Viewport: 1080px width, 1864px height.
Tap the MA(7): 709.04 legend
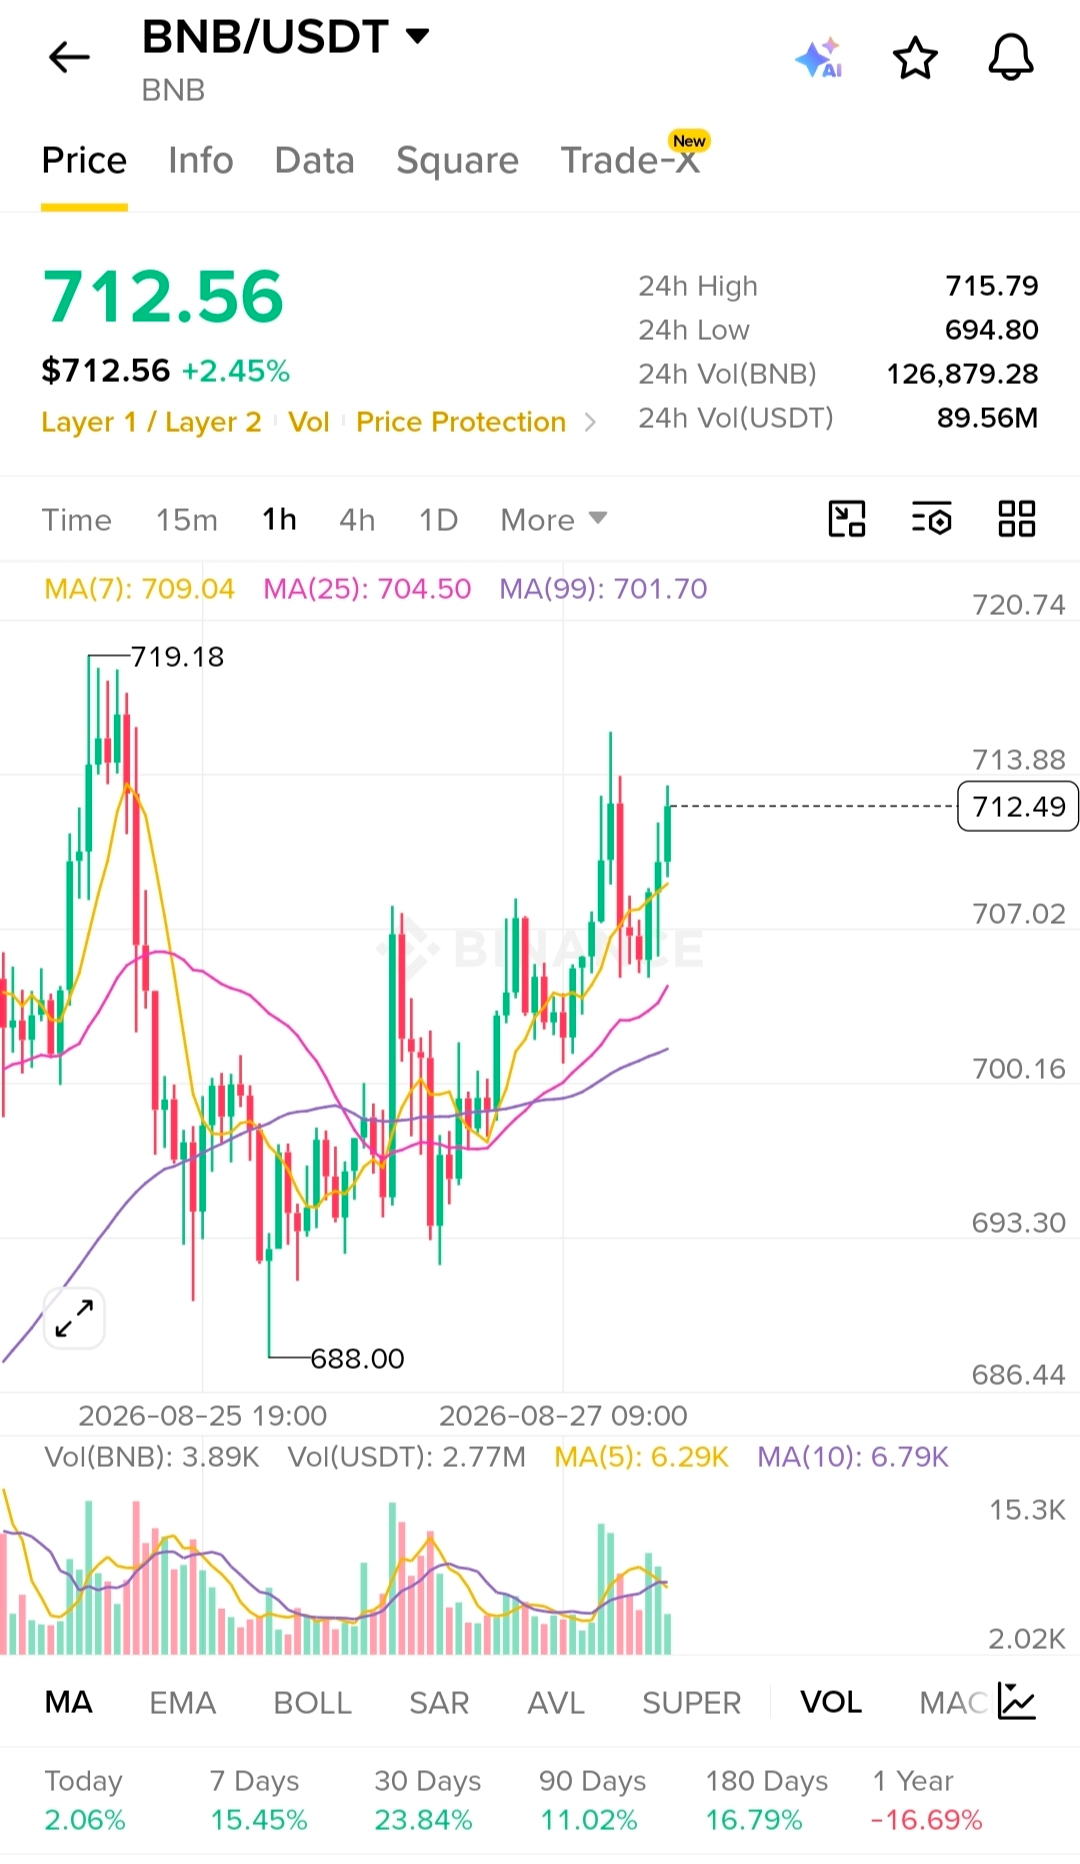tap(139, 588)
